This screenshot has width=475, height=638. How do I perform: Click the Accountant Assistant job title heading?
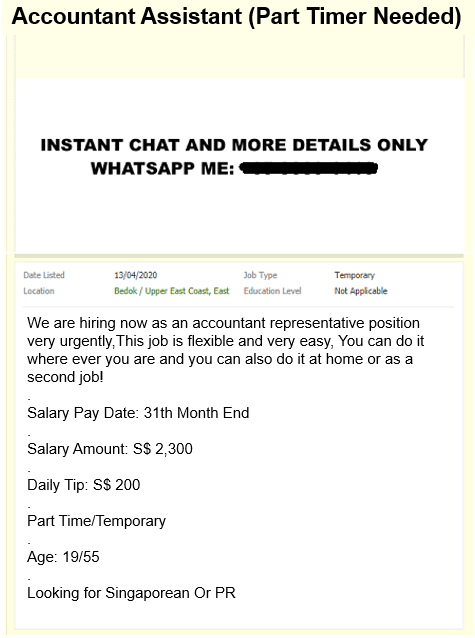[x=236, y=17]
